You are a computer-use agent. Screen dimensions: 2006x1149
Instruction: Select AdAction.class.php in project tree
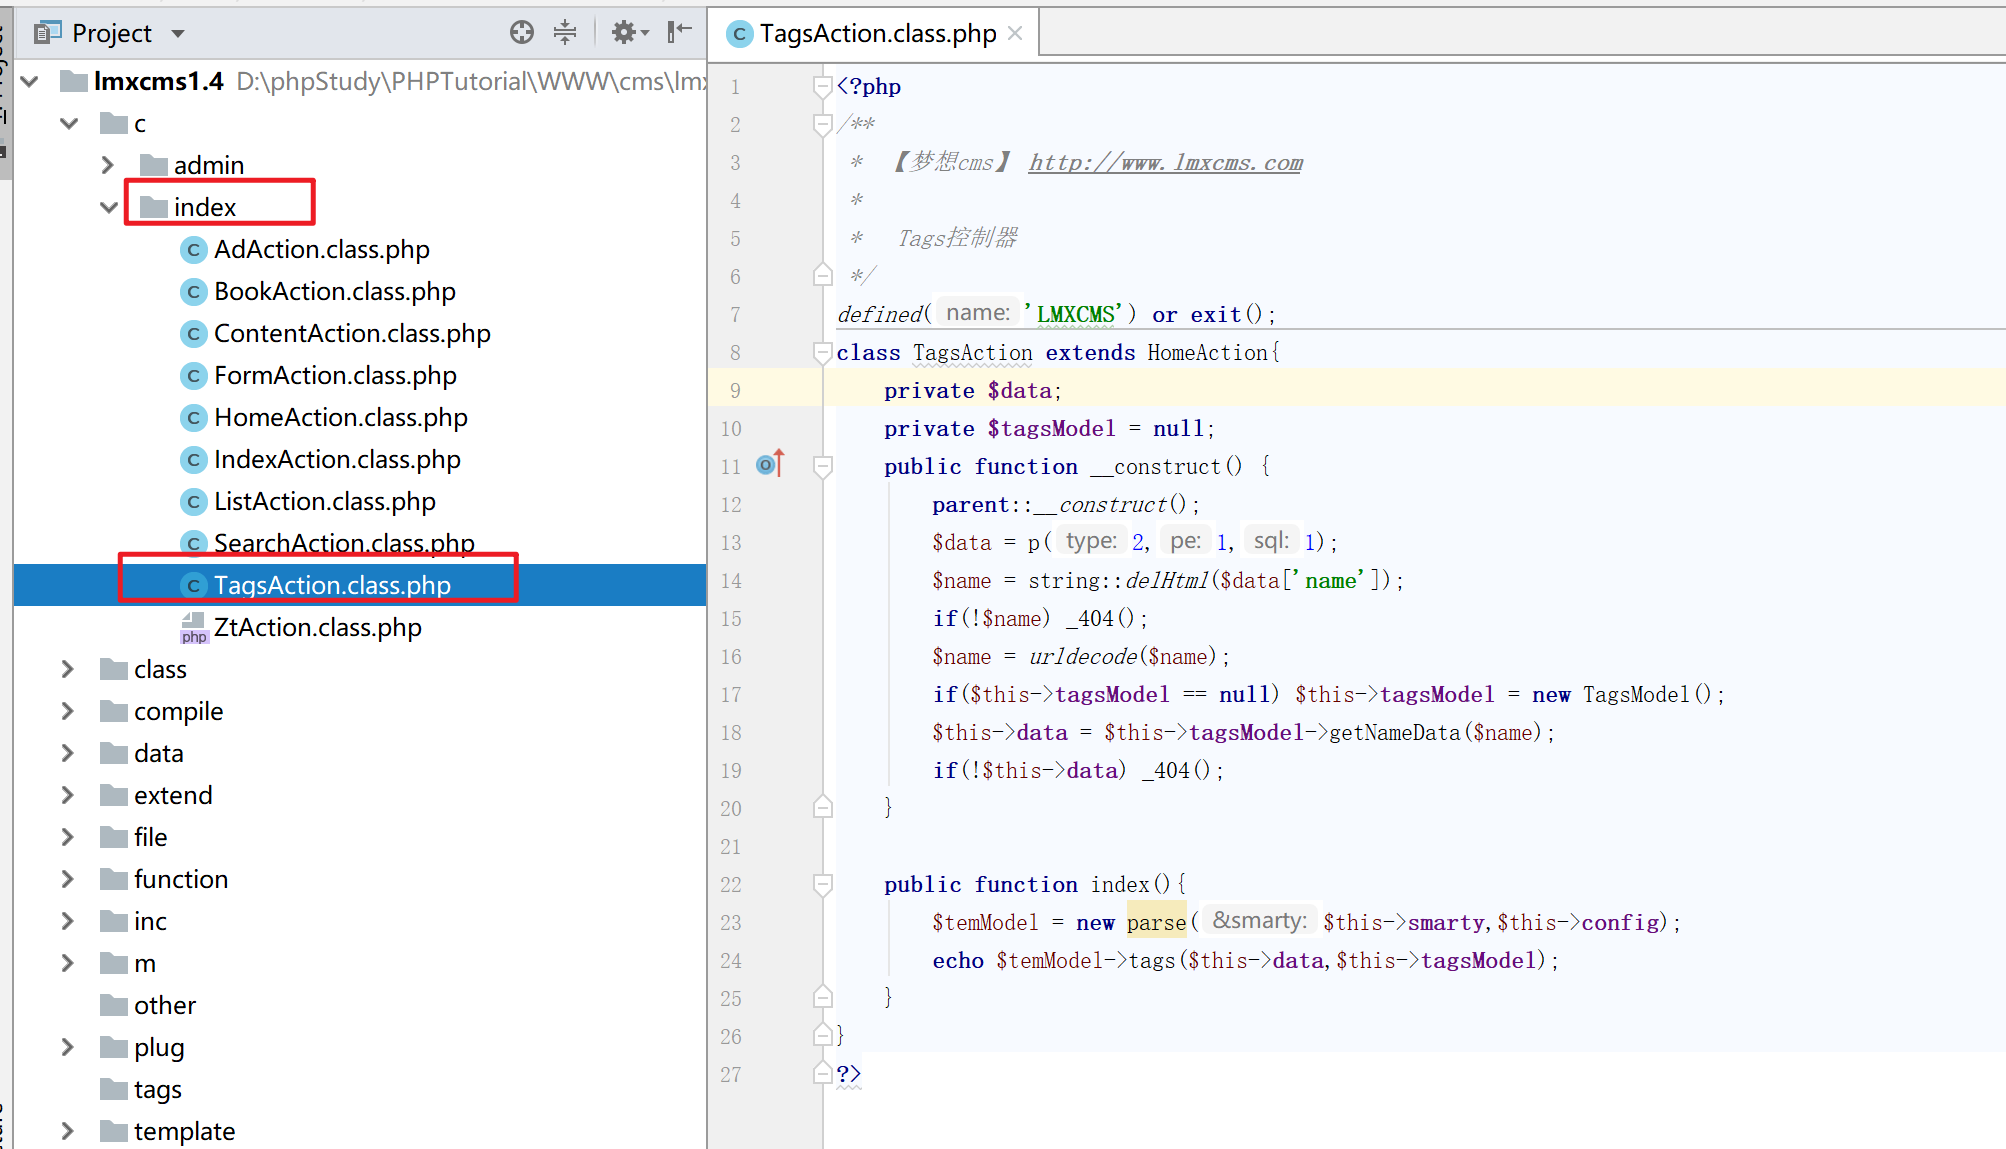pyautogui.click(x=321, y=249)
